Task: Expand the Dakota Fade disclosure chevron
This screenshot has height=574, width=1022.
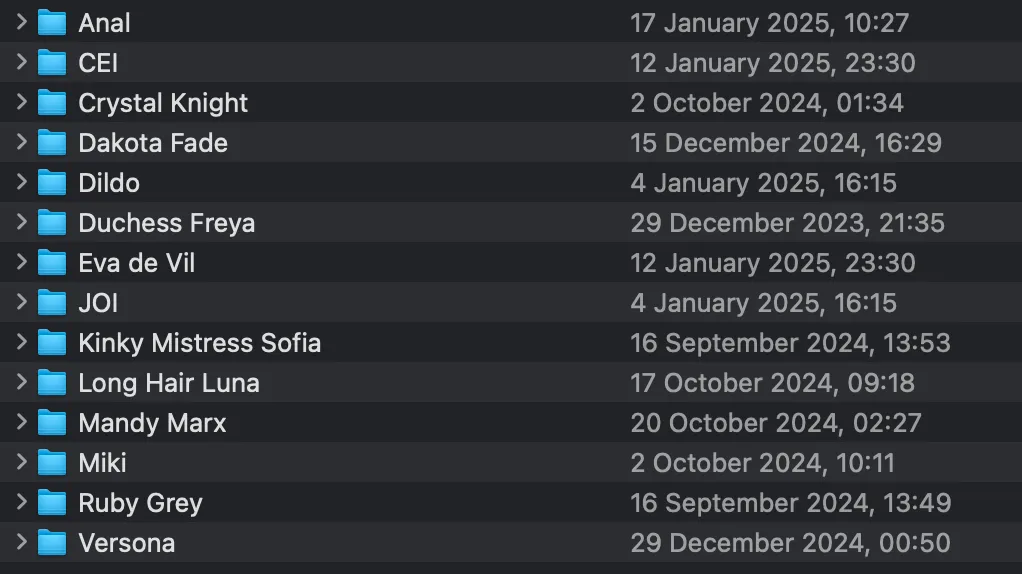Action: pos(22,141)
